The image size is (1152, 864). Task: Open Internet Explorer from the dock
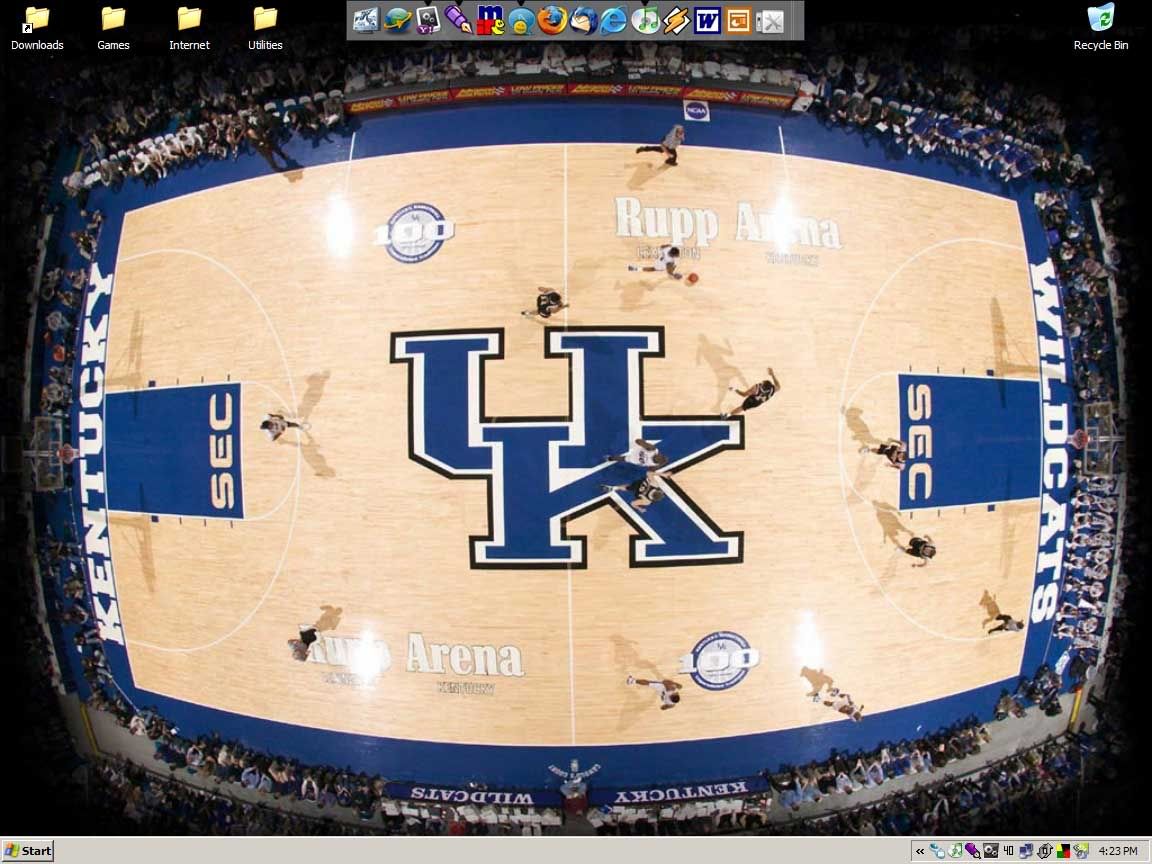(x=613, y=20)
